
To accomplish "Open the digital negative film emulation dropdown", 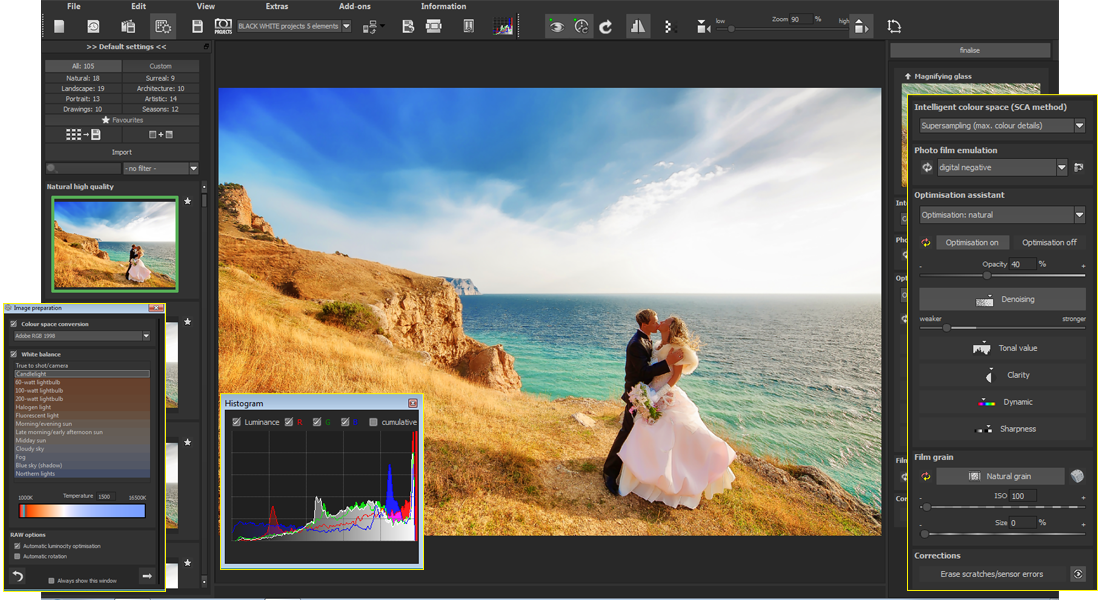I will point(1060,168).
